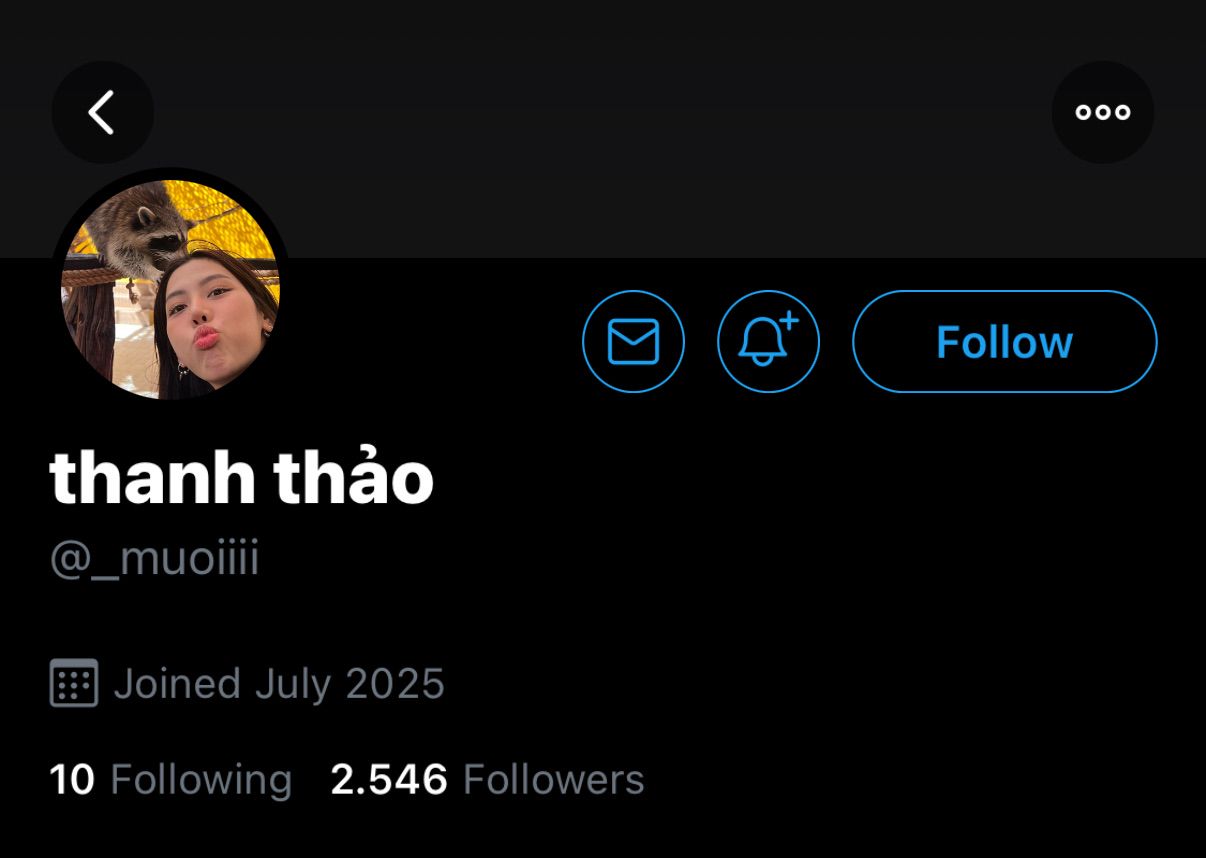This screenshot has height=858, width=1206.
Task: Select the display name thanh thảo
Action: click(241, 477)
